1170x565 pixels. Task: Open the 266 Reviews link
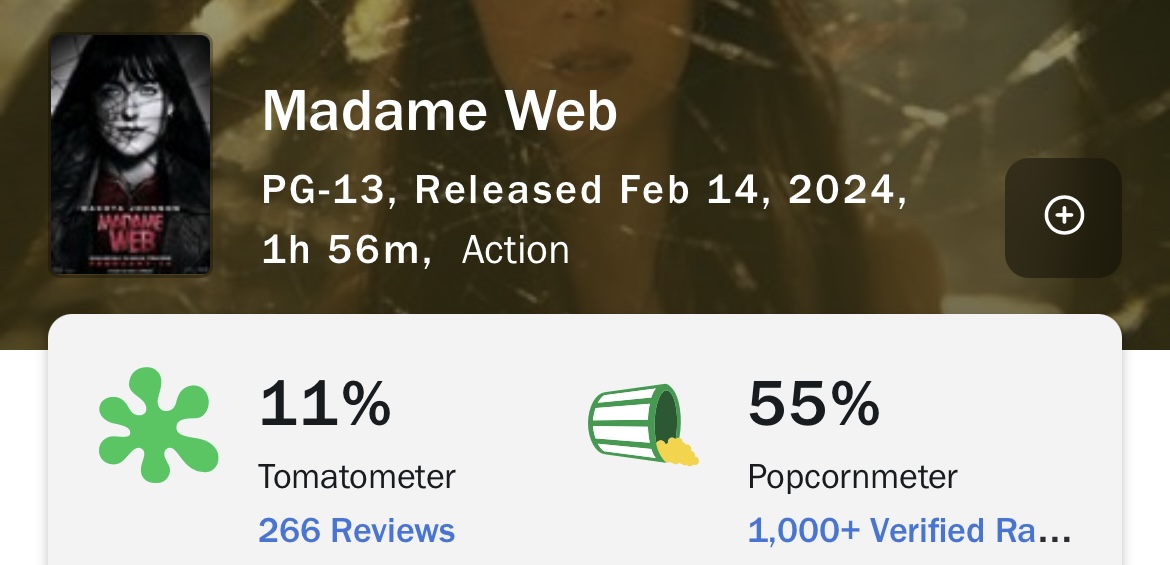pyautogui.click(x=356, y=530)
